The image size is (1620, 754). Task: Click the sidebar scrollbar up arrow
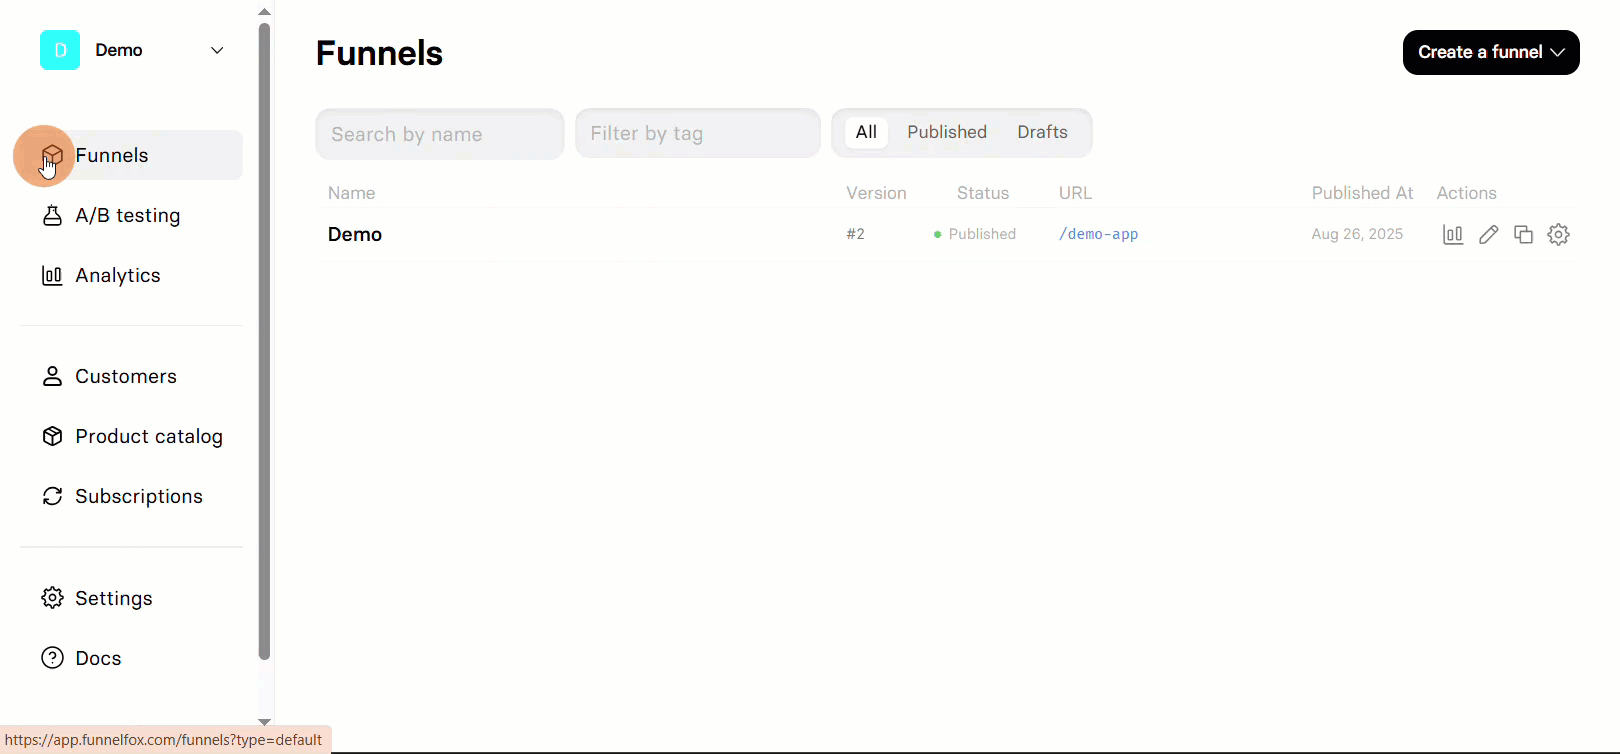tap(264, 12)
